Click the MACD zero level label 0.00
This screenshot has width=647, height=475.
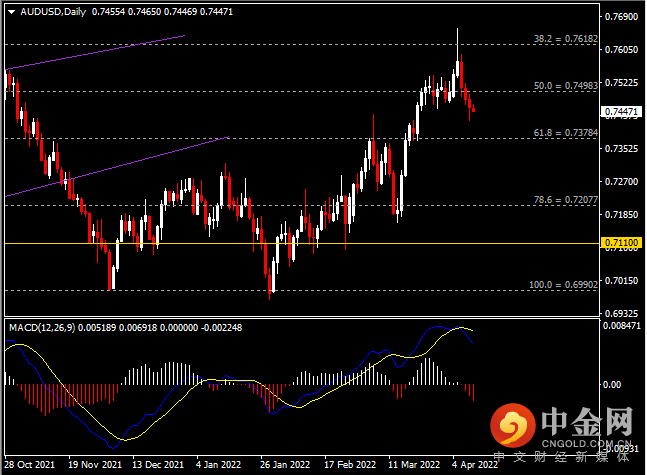(x=612, y=385)
